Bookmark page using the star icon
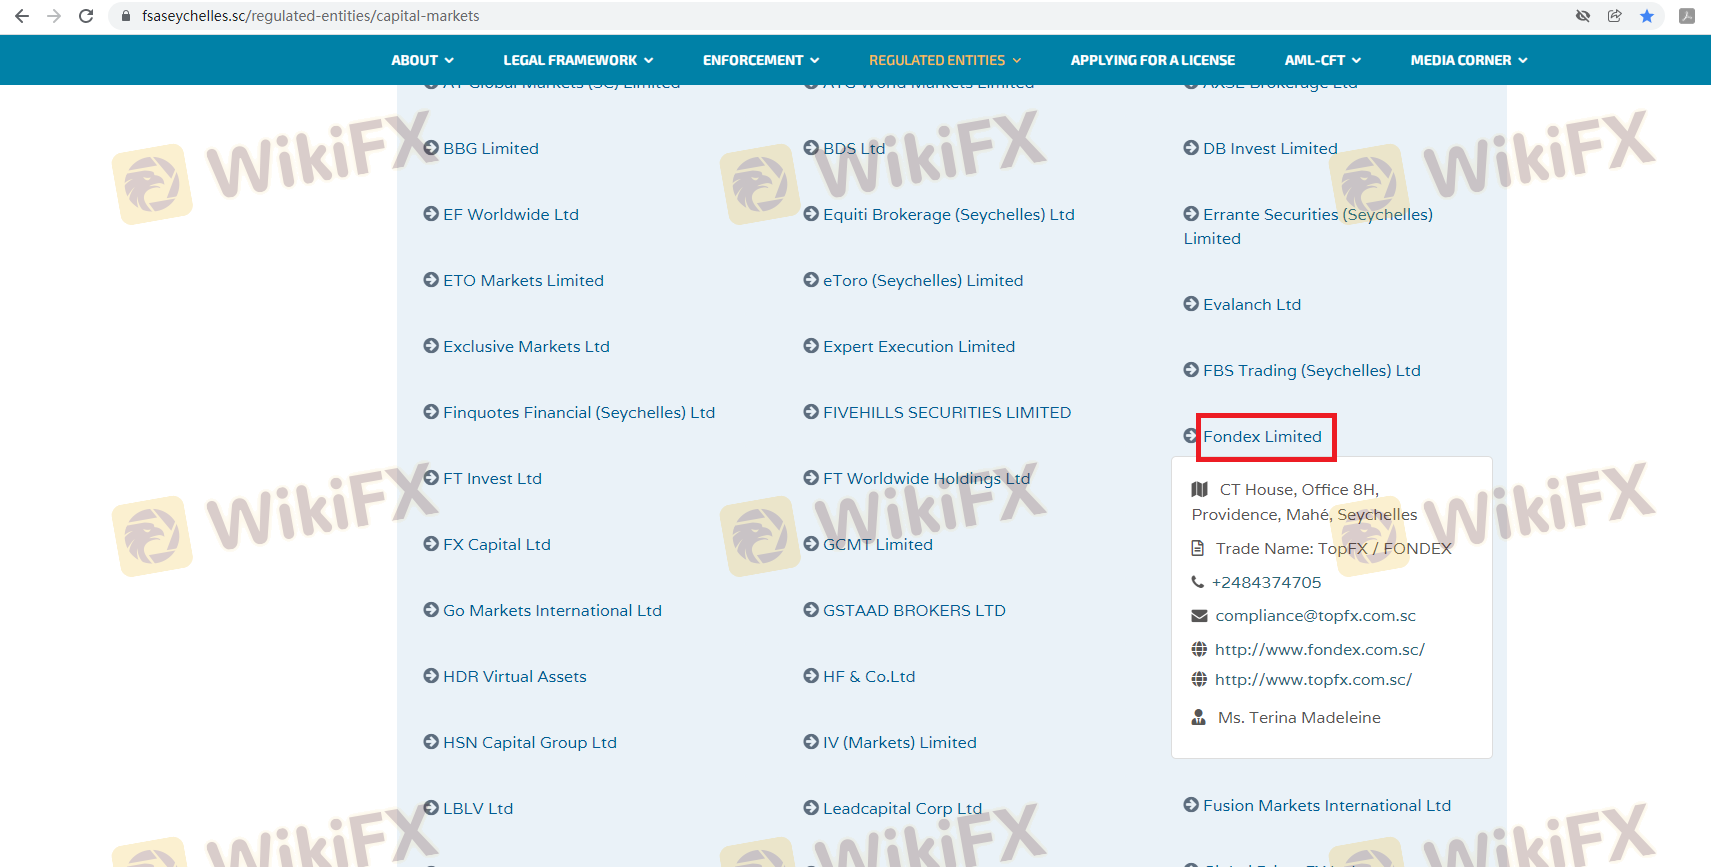 1646,16
